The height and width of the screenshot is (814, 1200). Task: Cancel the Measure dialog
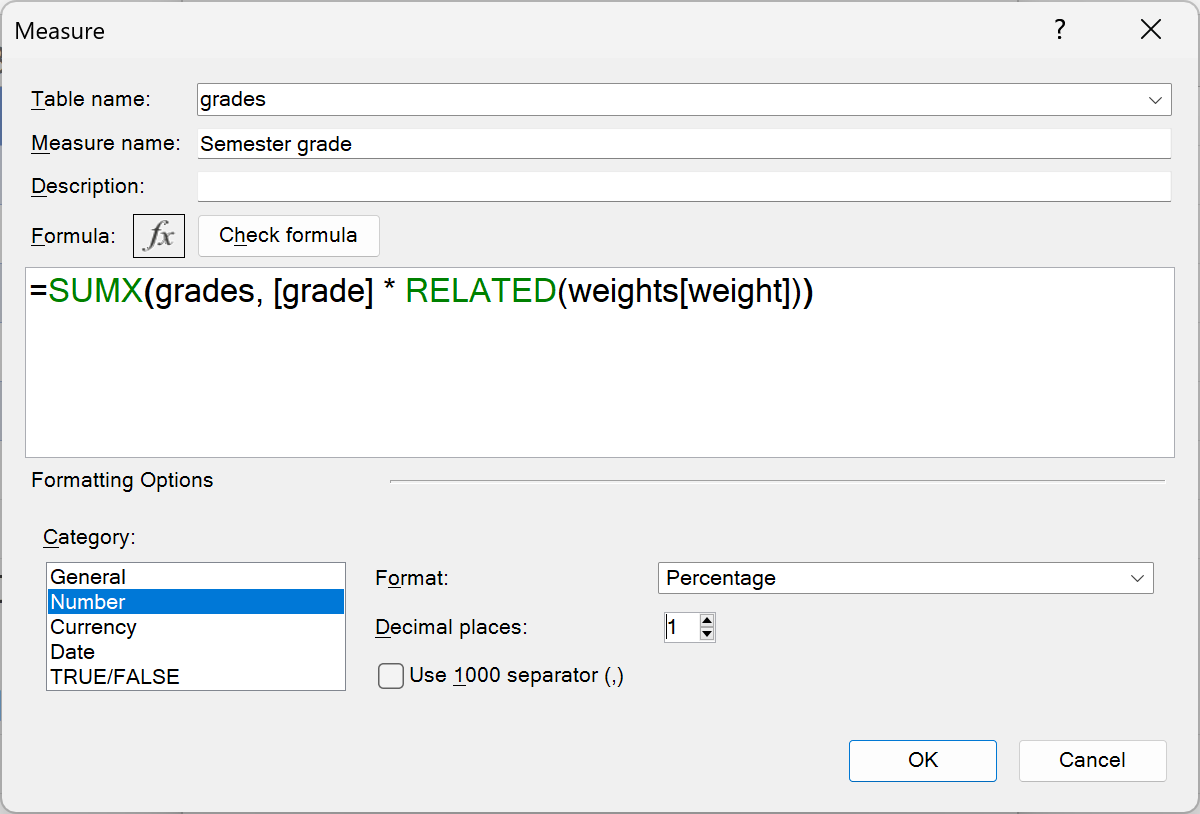click(x=1092, y=760)
